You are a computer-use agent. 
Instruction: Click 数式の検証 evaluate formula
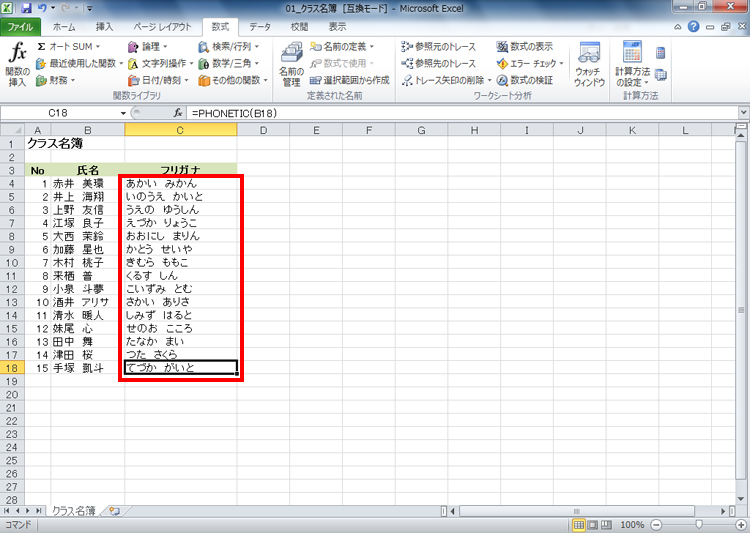(524, 80)
